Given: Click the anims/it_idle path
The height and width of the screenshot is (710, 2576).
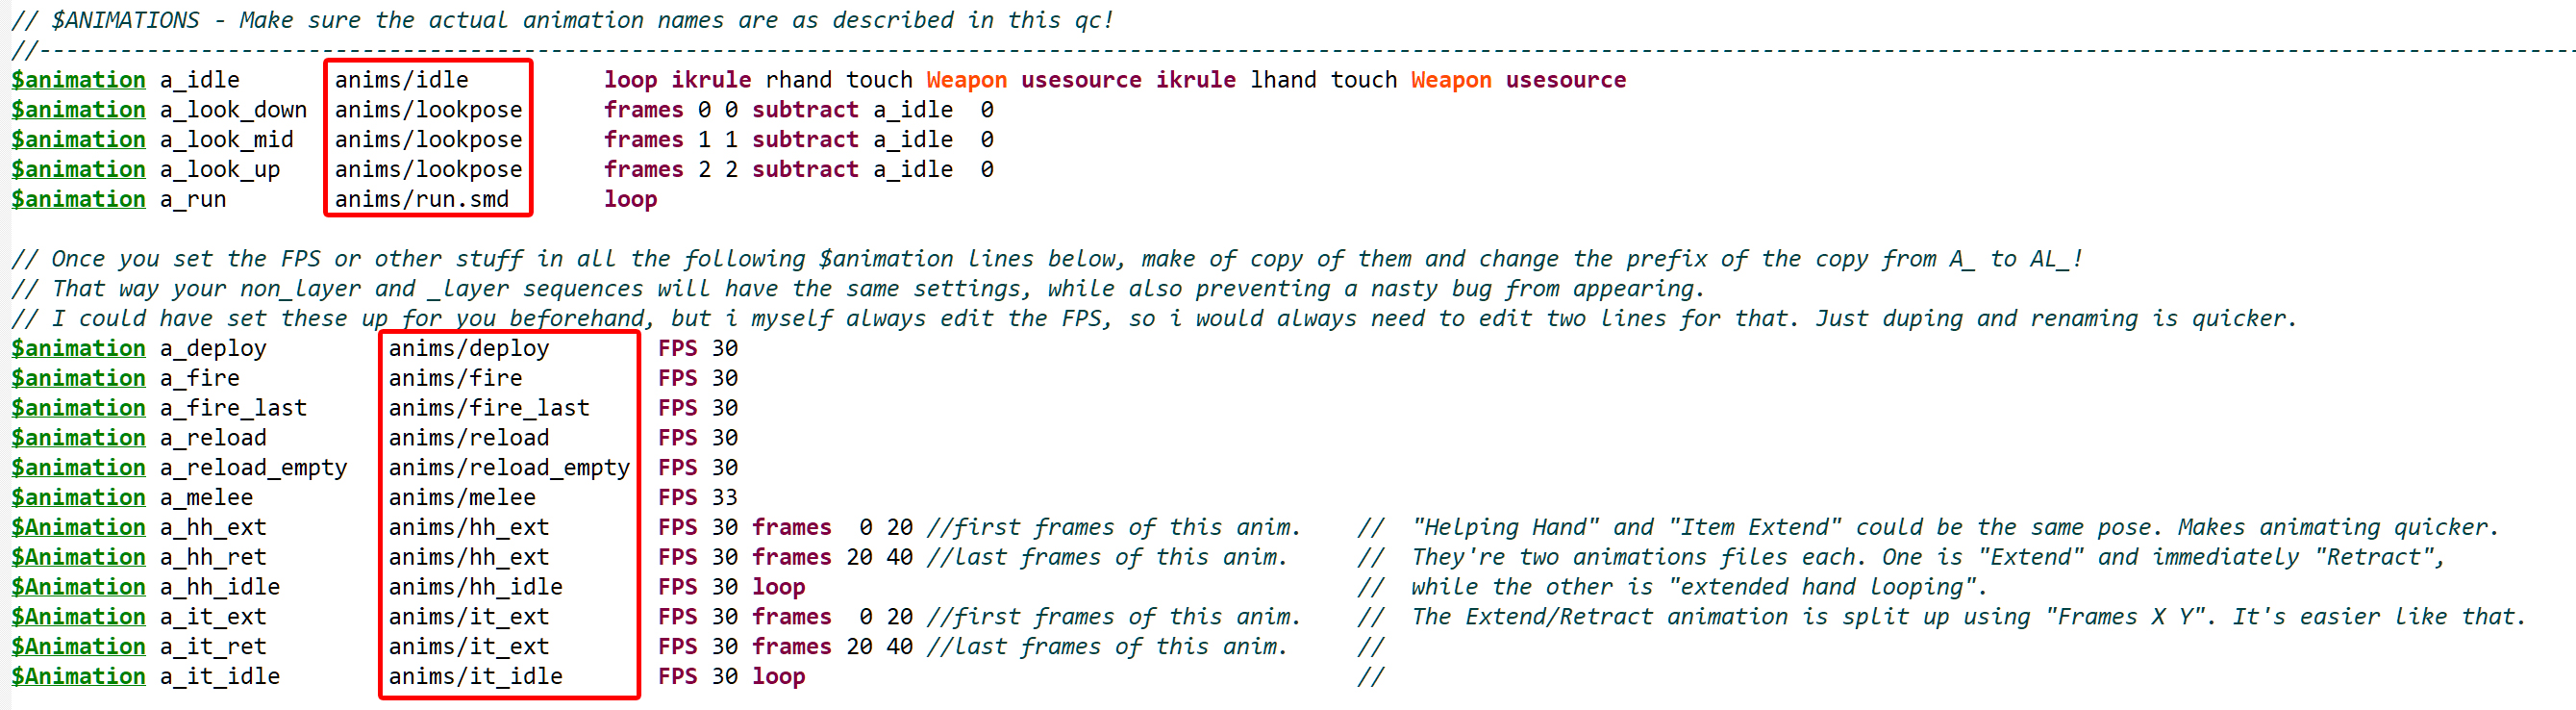Looking at the screenshot, I should [x=475, y=676].
